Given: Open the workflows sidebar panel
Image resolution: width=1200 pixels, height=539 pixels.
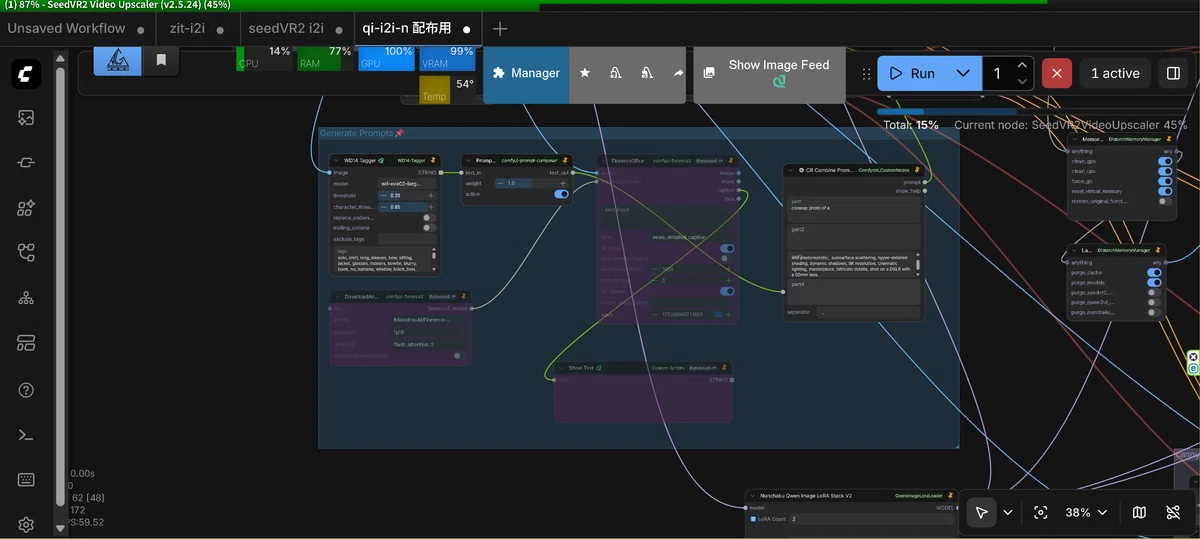Looking at the screenshot, I should [27, 253].
